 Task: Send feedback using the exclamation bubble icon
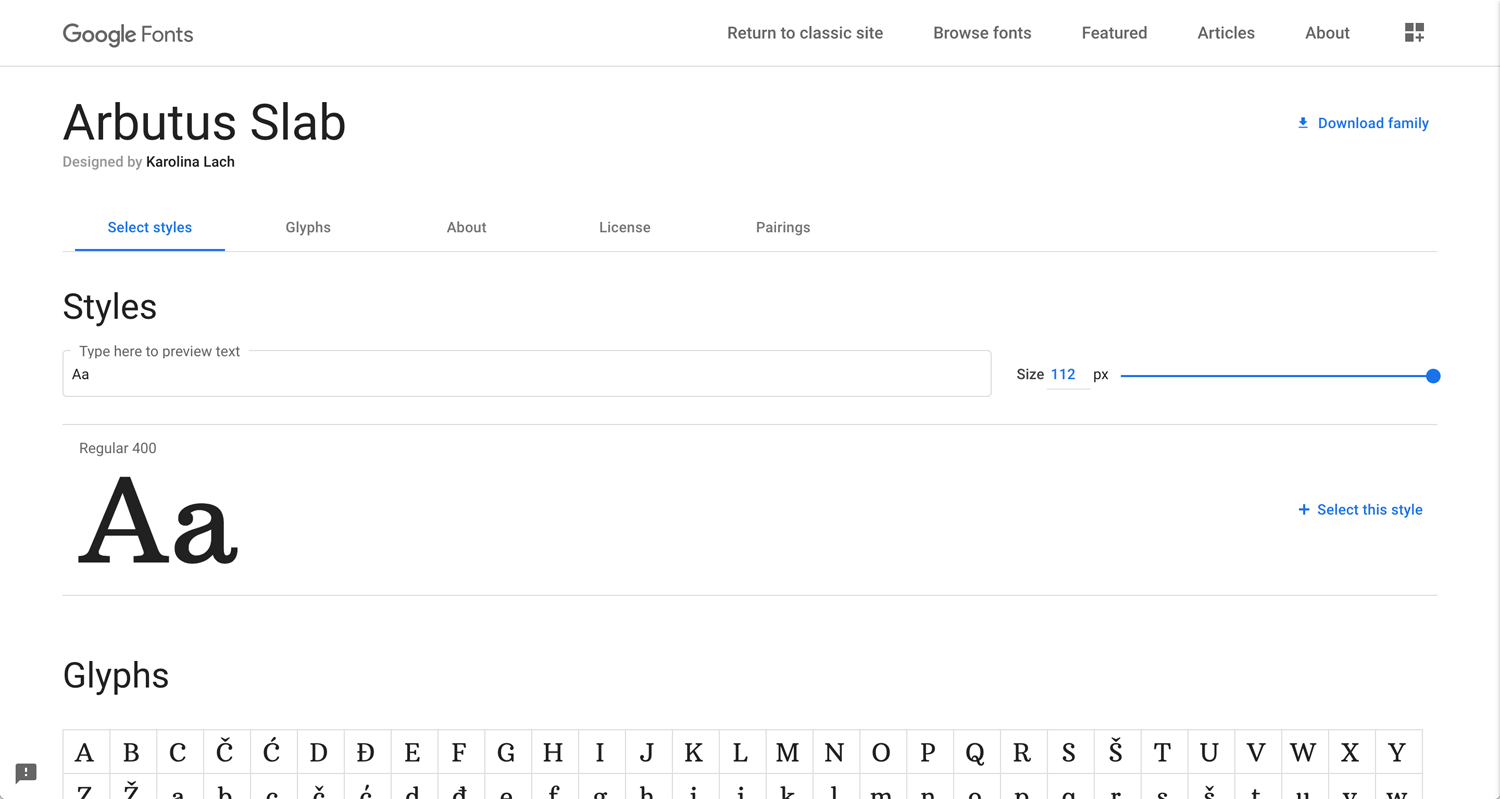tap(26, 773)
